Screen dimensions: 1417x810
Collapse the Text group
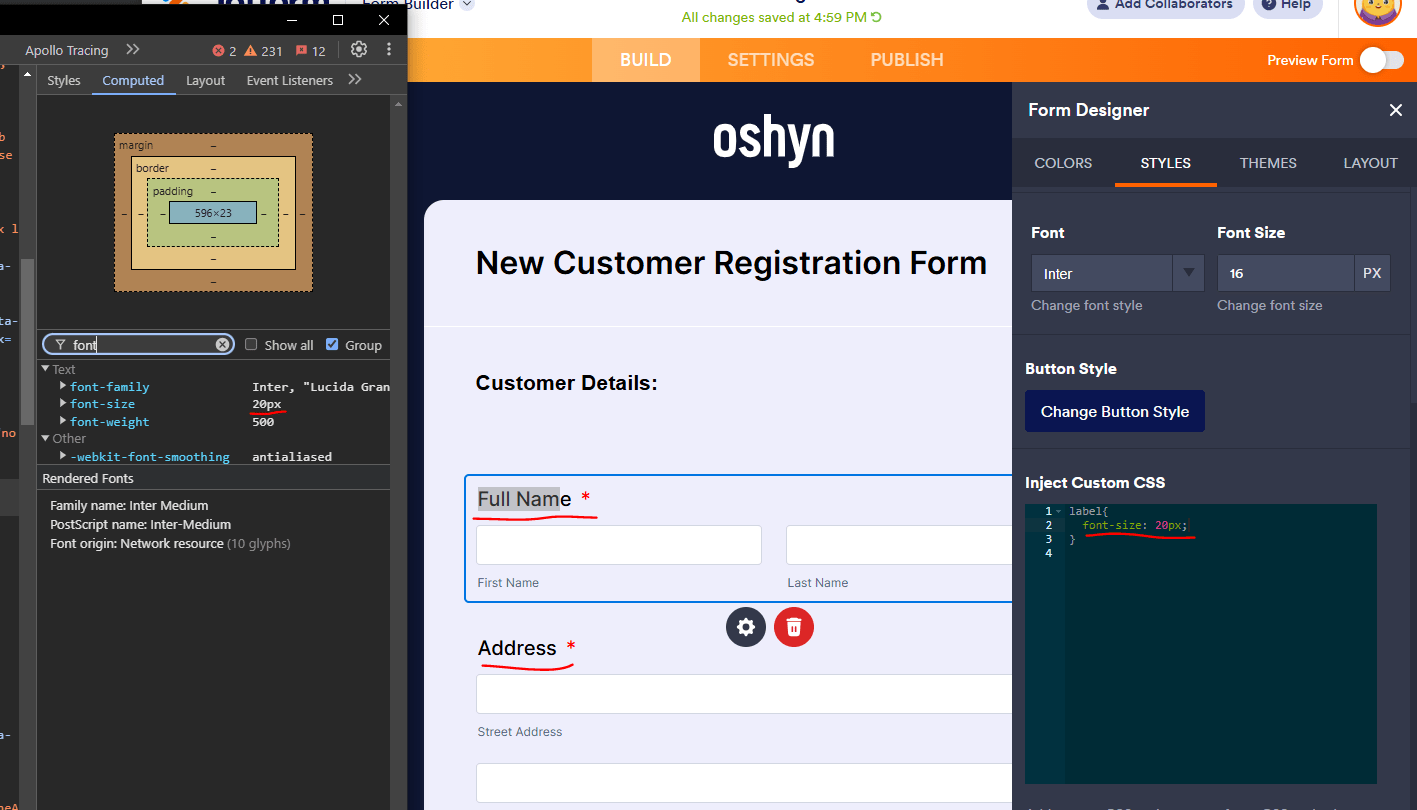coord(45,369)
